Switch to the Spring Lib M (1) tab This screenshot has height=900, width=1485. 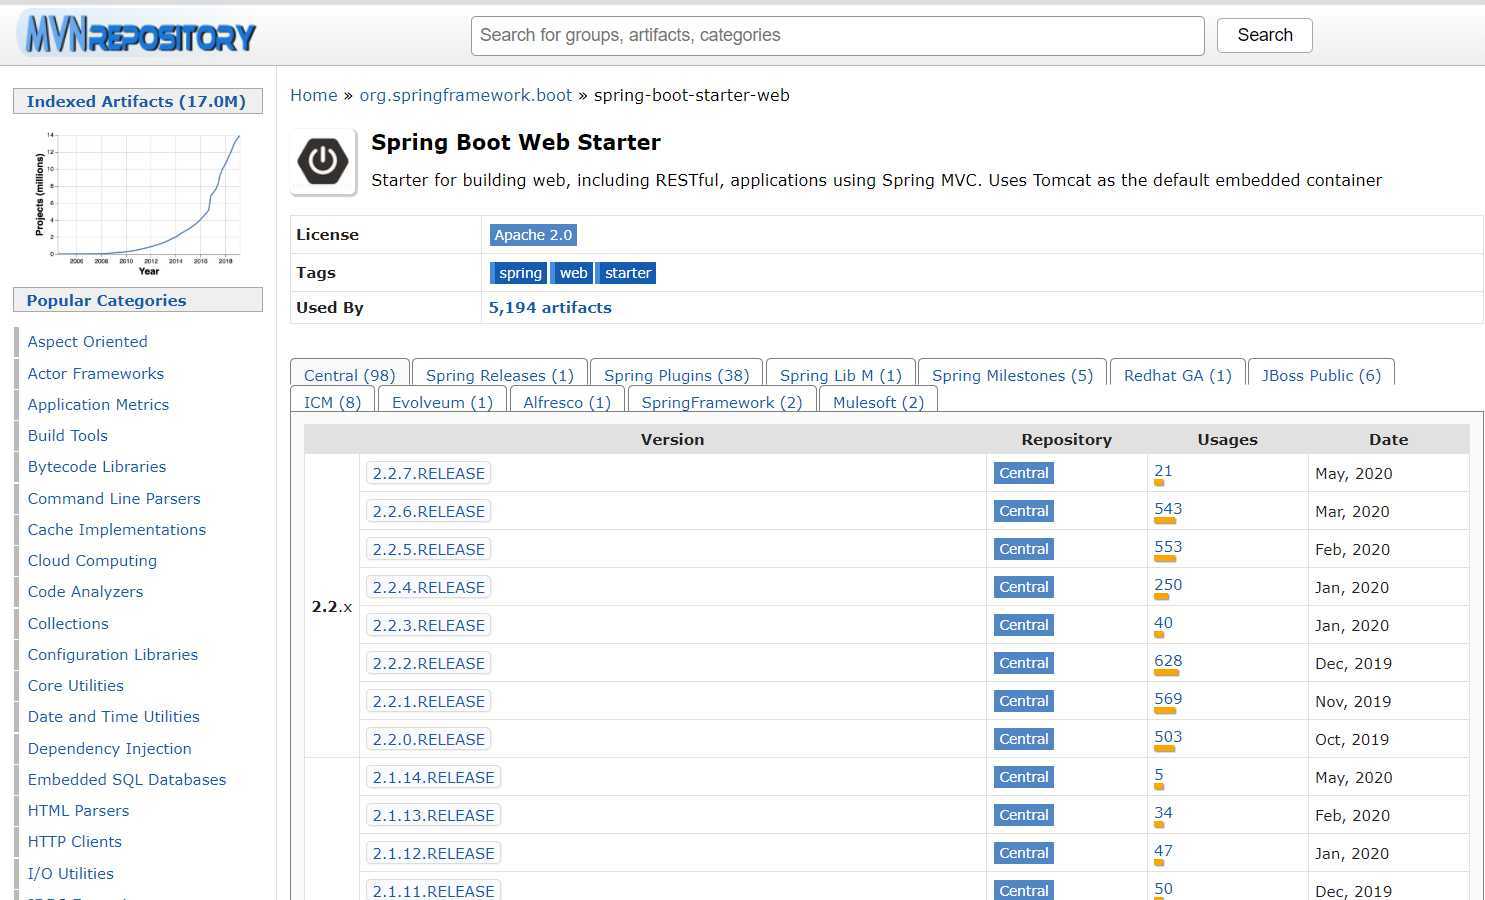point(840,374)
